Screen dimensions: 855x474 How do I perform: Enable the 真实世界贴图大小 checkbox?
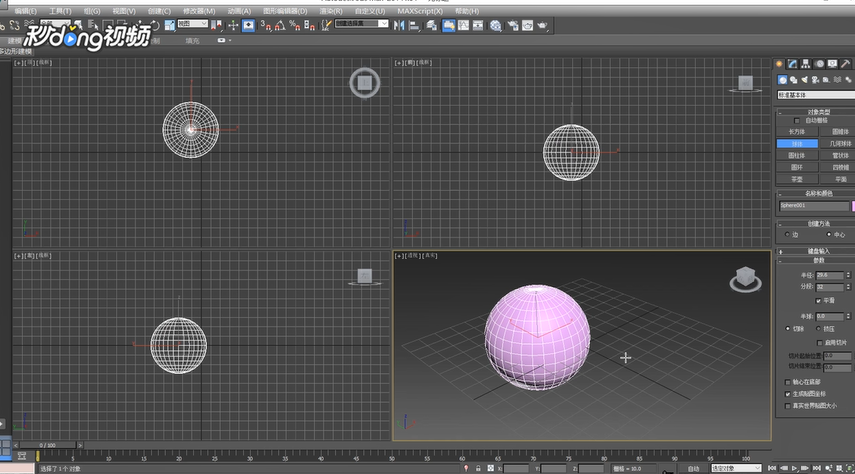pyautogui.click(x=787, y=406)
